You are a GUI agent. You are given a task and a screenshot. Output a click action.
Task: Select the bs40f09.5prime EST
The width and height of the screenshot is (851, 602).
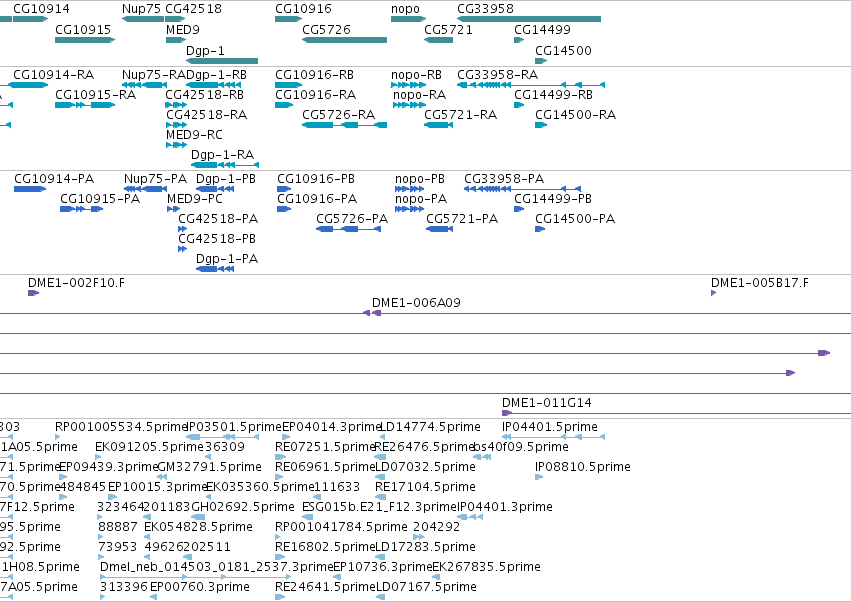click(x=521, y=447)
